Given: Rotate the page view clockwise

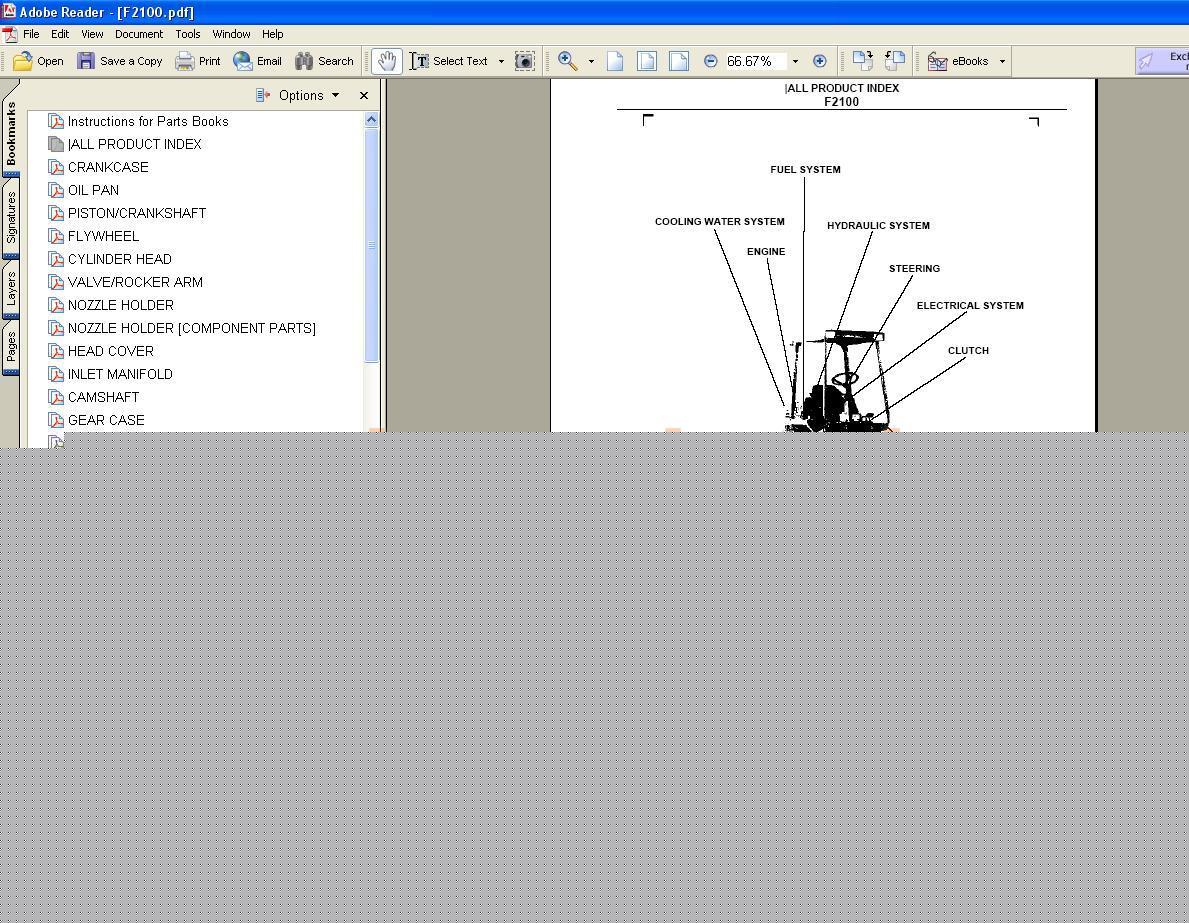Looking at the screenshot, I should pos(862,61).
